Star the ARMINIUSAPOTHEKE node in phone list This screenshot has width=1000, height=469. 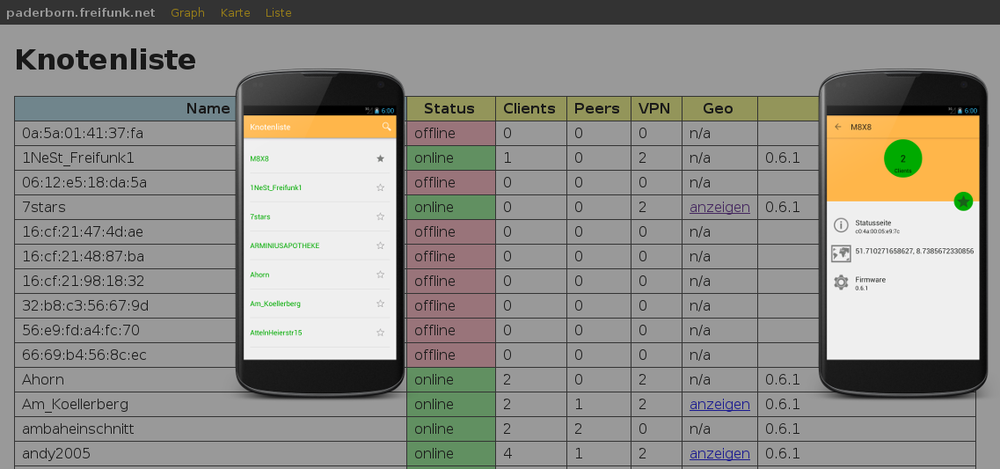pyautogui.click(x=381, y=245)
